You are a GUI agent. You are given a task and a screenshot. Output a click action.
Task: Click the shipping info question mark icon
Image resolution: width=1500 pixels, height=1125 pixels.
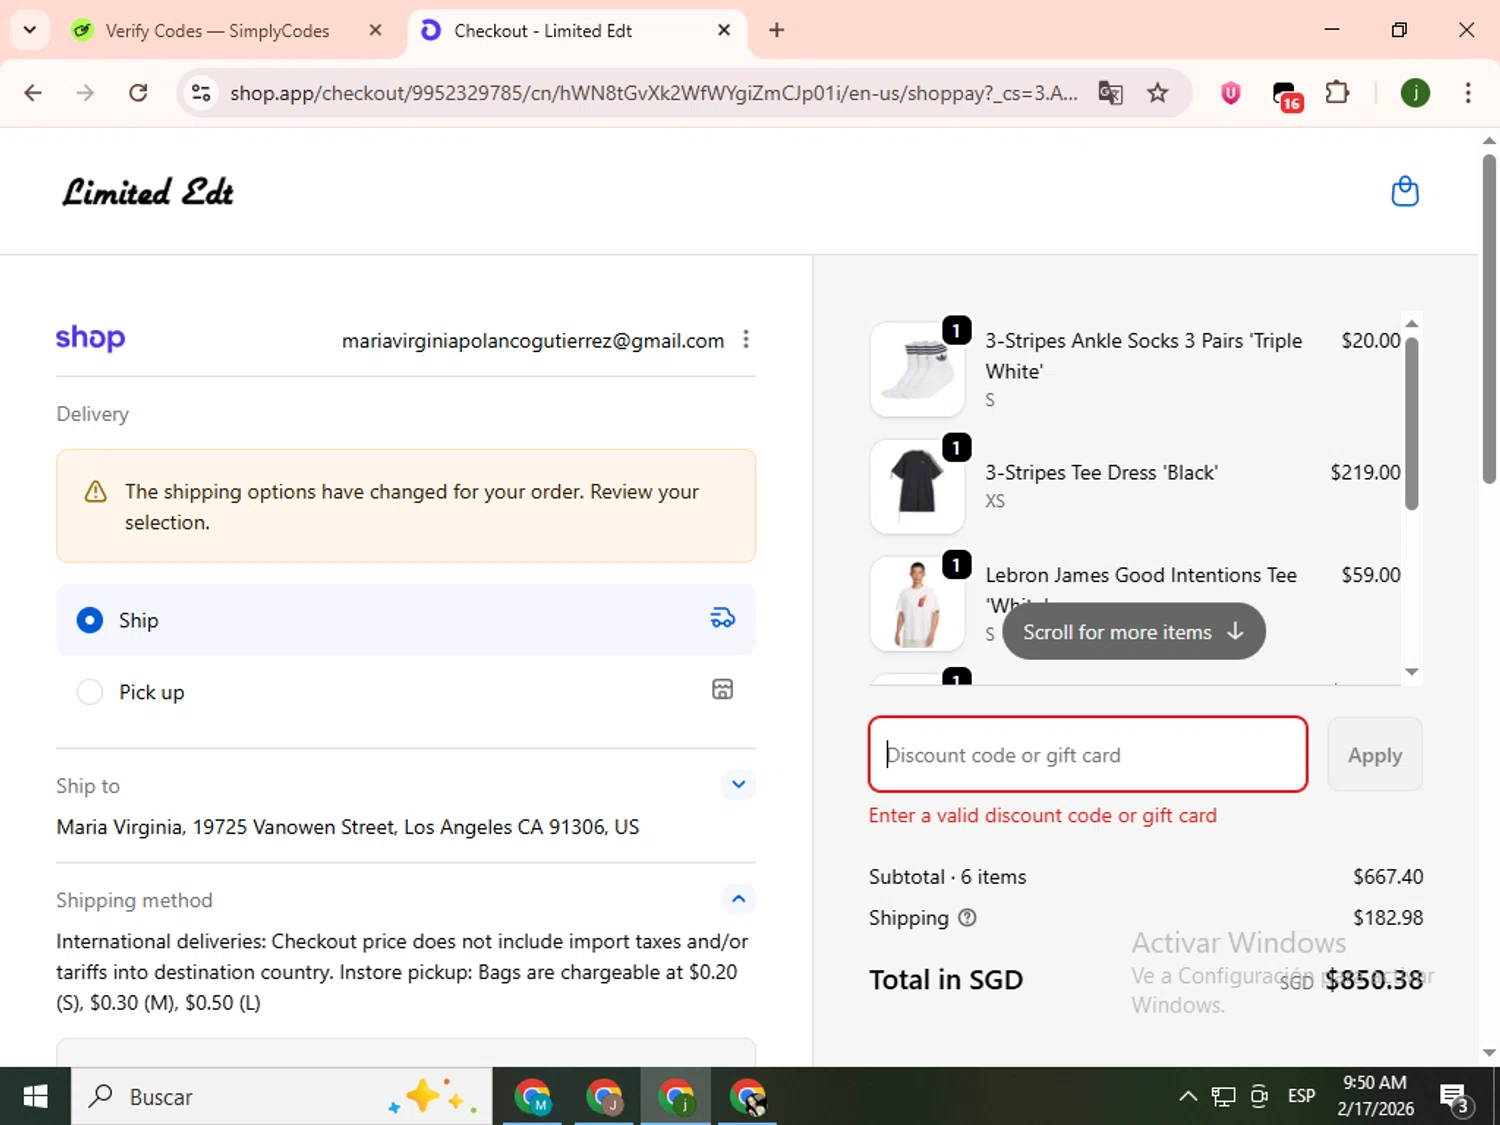tap(967, 917)
